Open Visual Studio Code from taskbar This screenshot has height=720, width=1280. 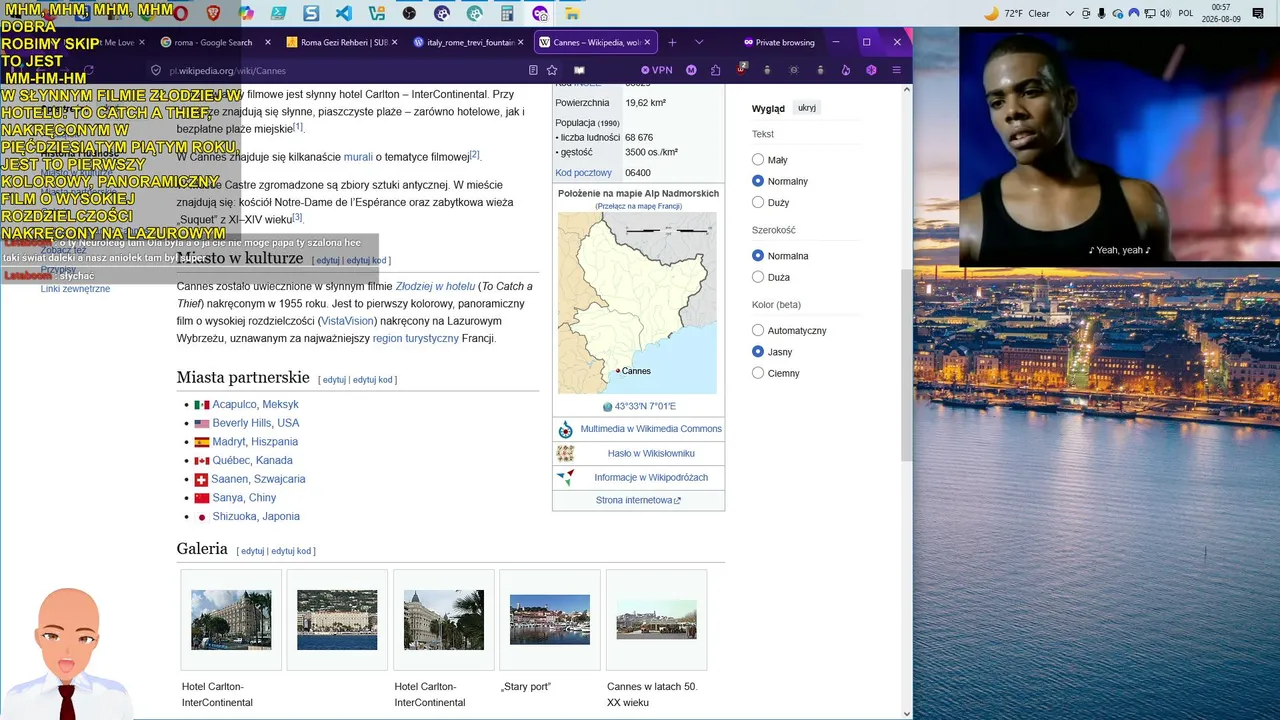tap(344, 13)
